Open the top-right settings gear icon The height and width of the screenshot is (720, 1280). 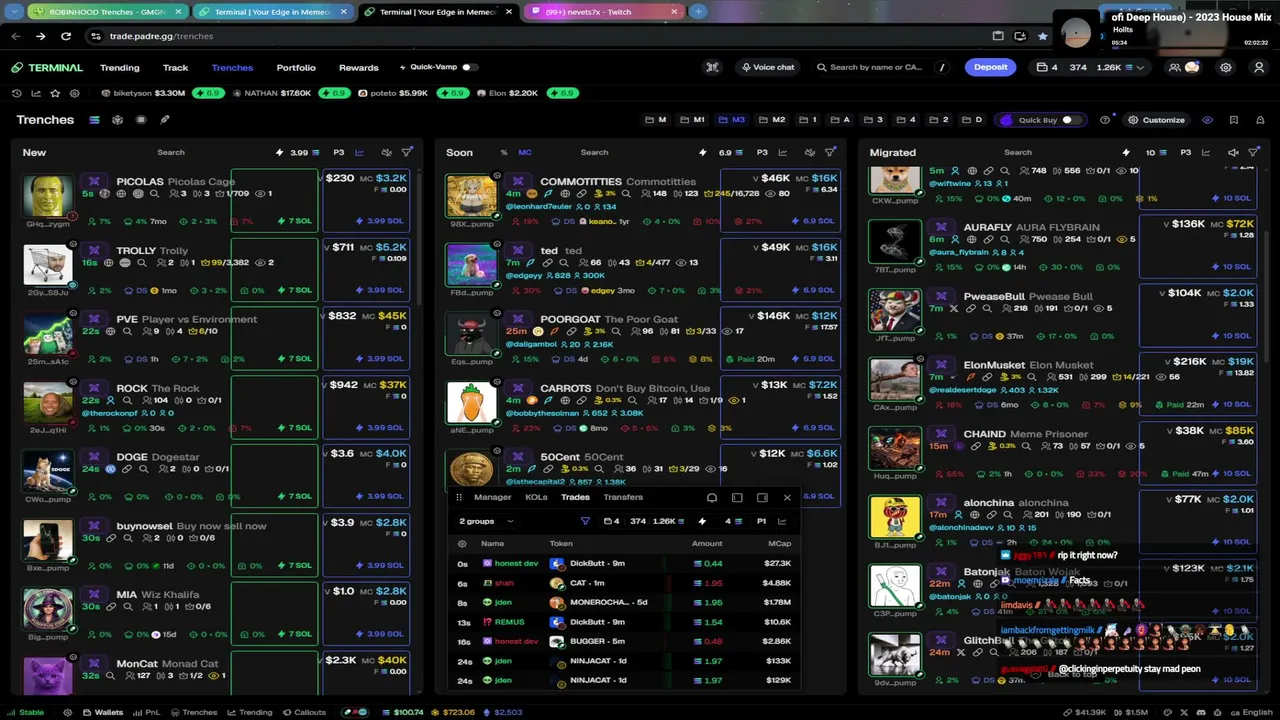tap(1226, 67)
